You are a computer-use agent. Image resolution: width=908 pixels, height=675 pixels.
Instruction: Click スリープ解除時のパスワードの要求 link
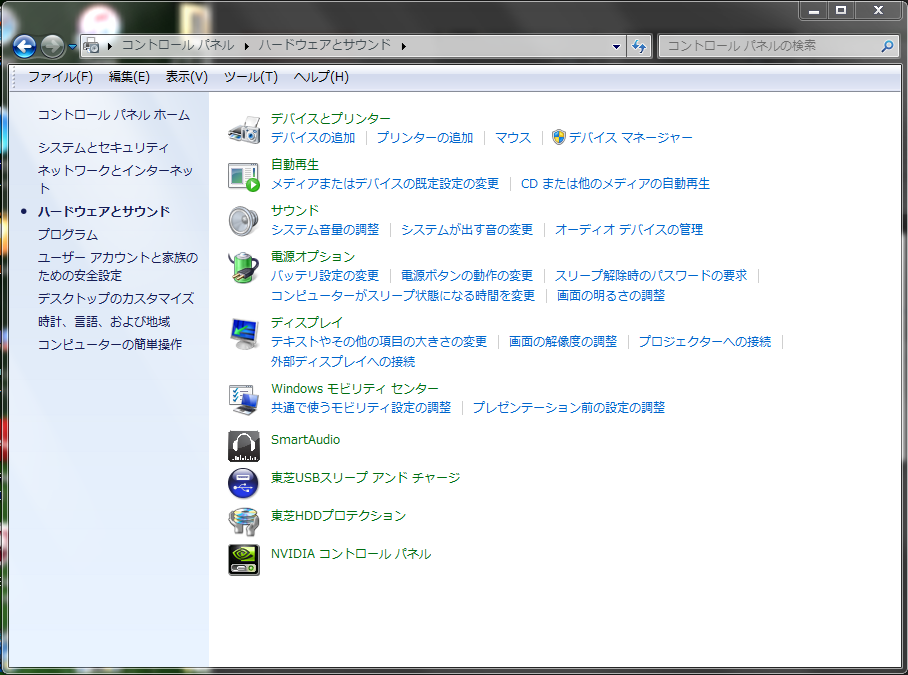pos(651,276)
